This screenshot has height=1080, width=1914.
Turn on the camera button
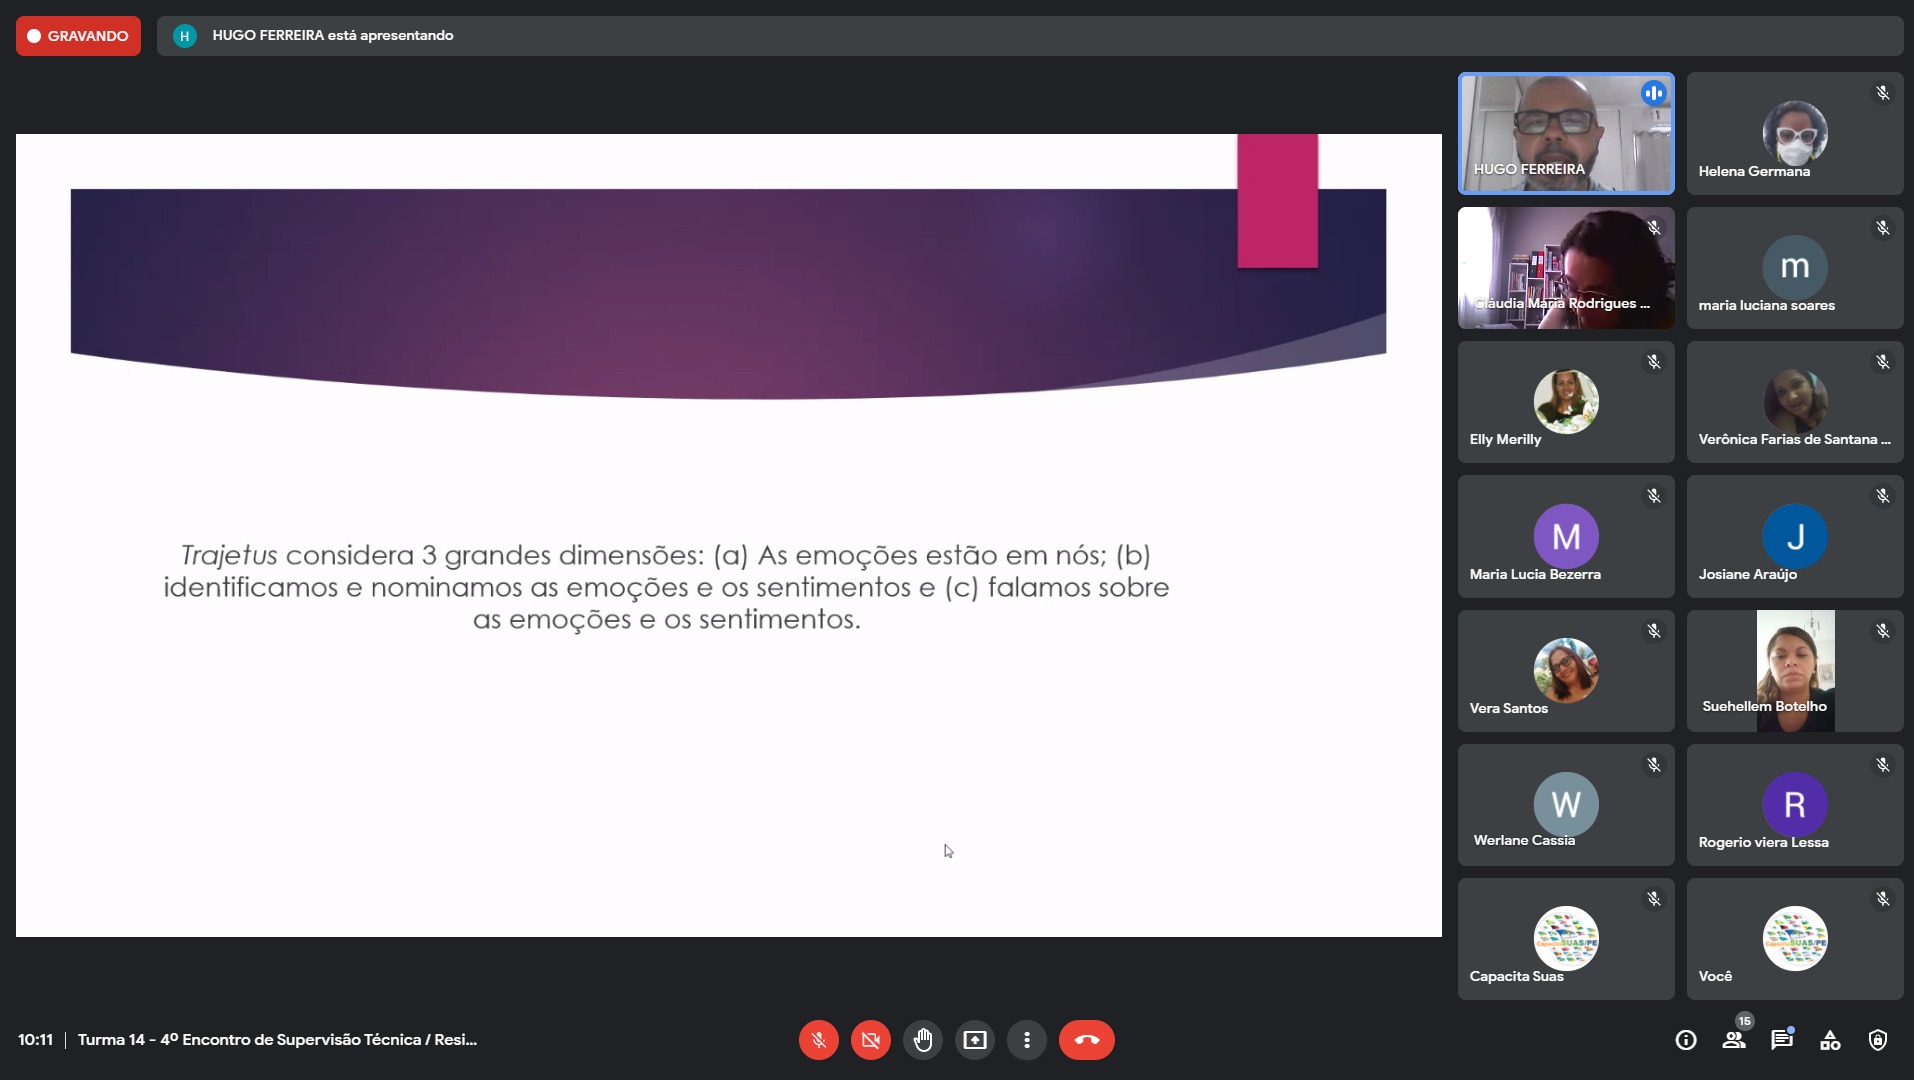(870, 1040)
